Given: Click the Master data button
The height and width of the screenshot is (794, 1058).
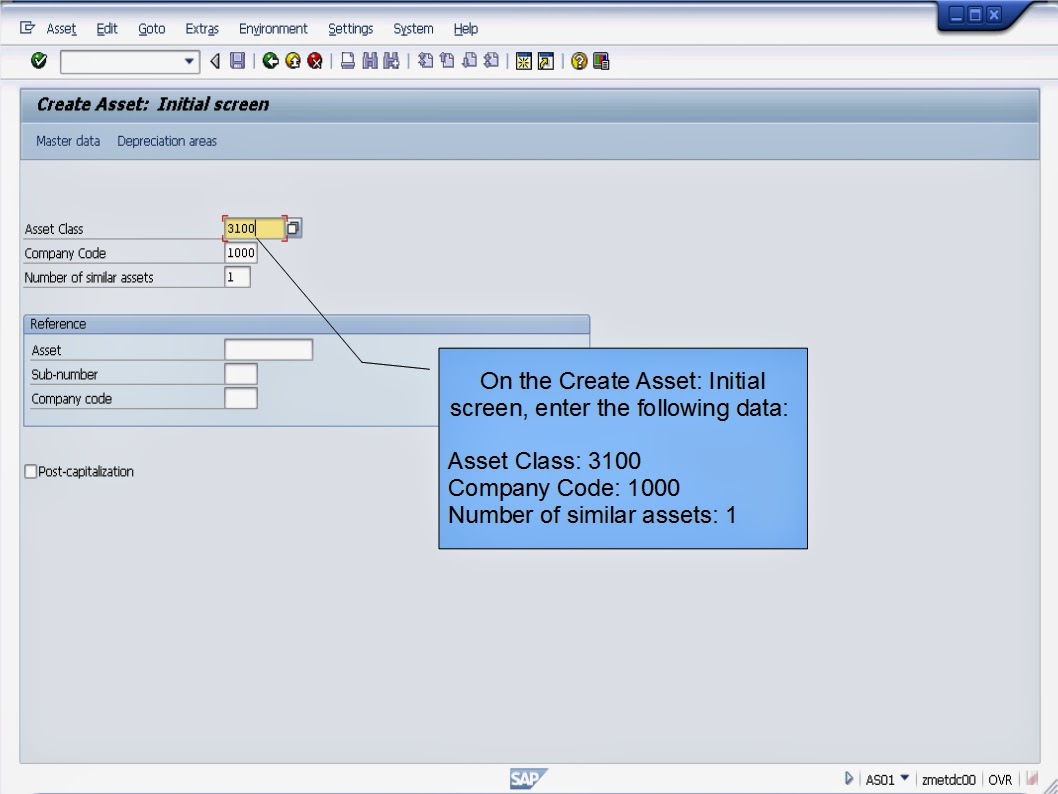Looking at the screenshot, I should pos(67,141).
